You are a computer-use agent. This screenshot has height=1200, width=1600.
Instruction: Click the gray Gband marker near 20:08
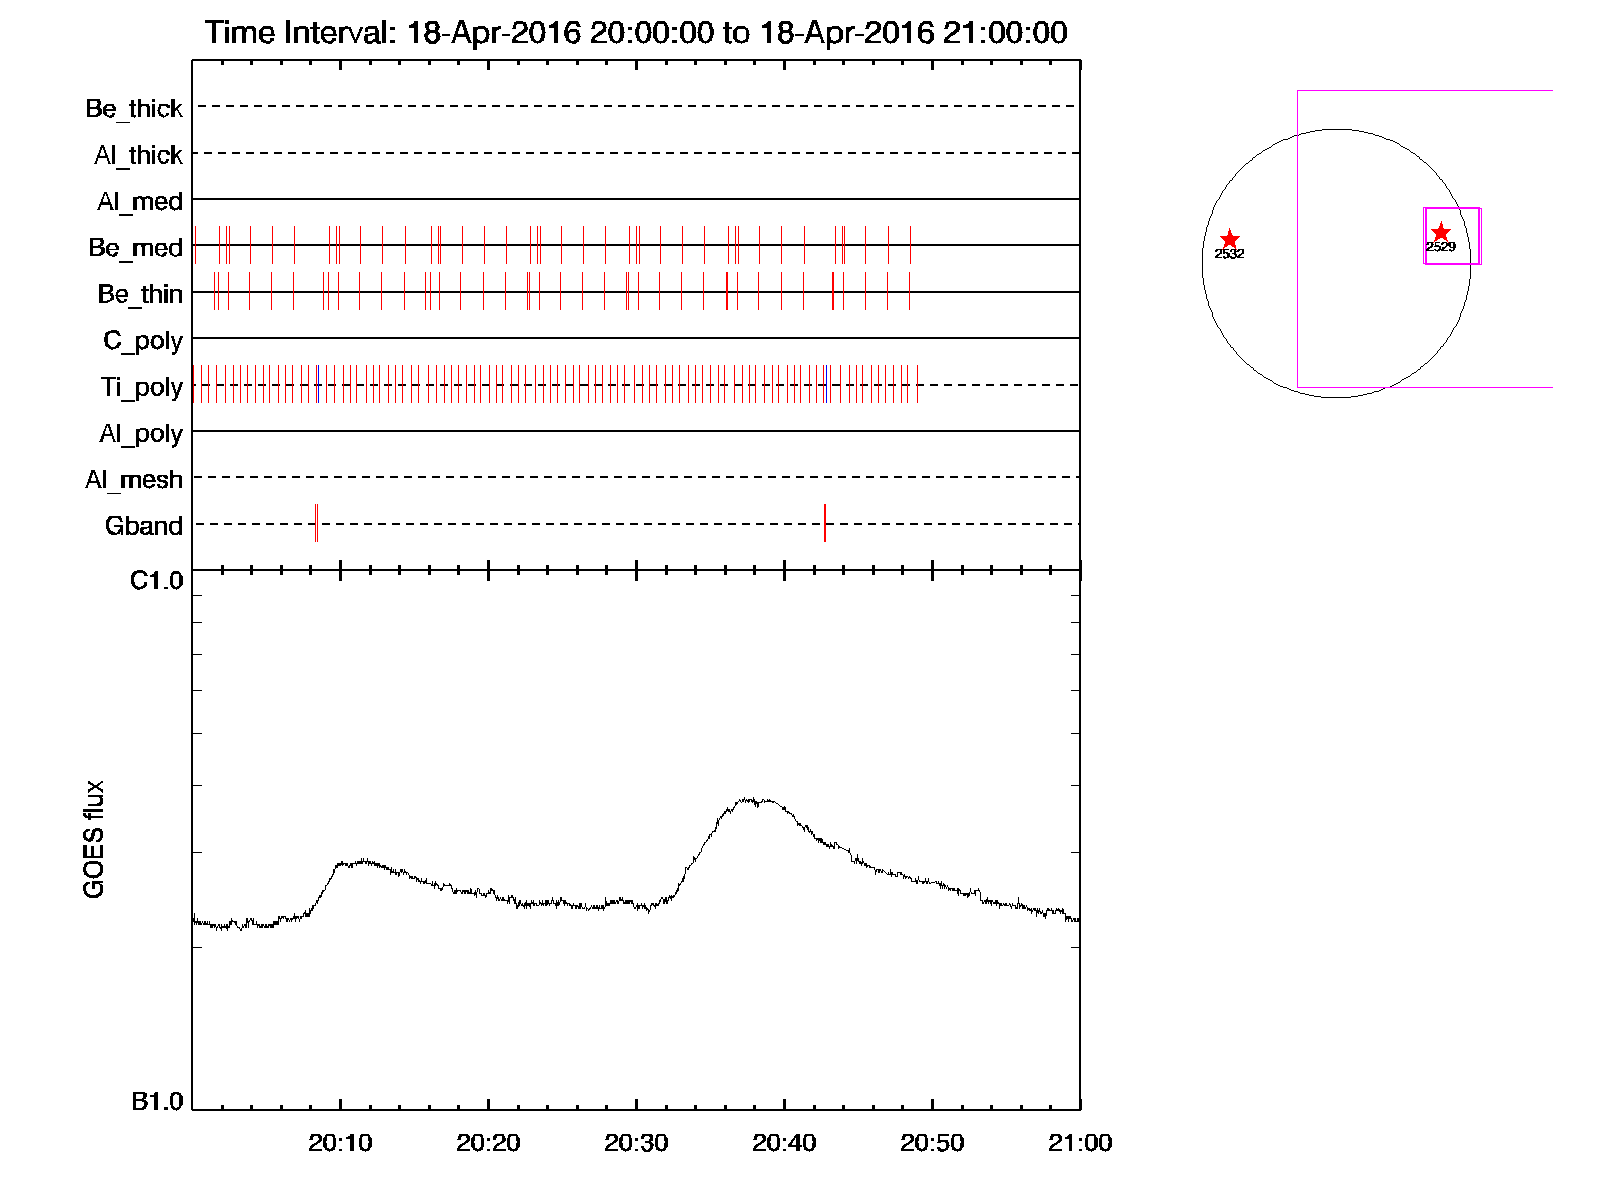[316, 523]
